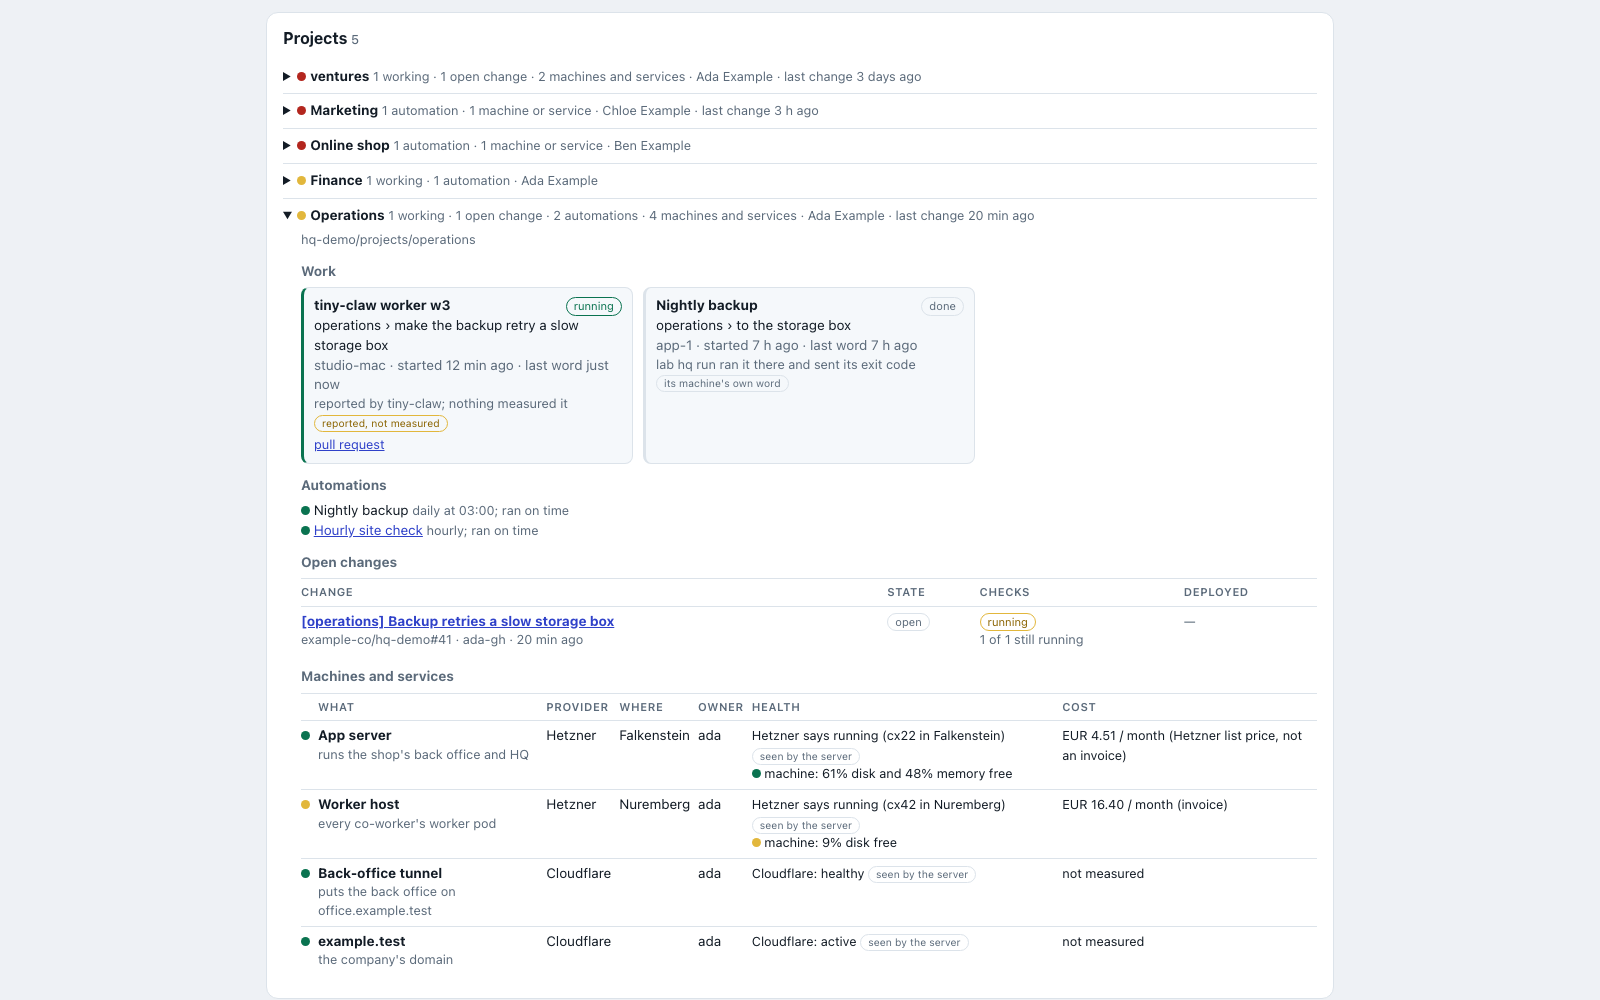The height and width of the screenshot is (1000, 1600).
Task: Click the Projects heading
Action: [315, 39]
